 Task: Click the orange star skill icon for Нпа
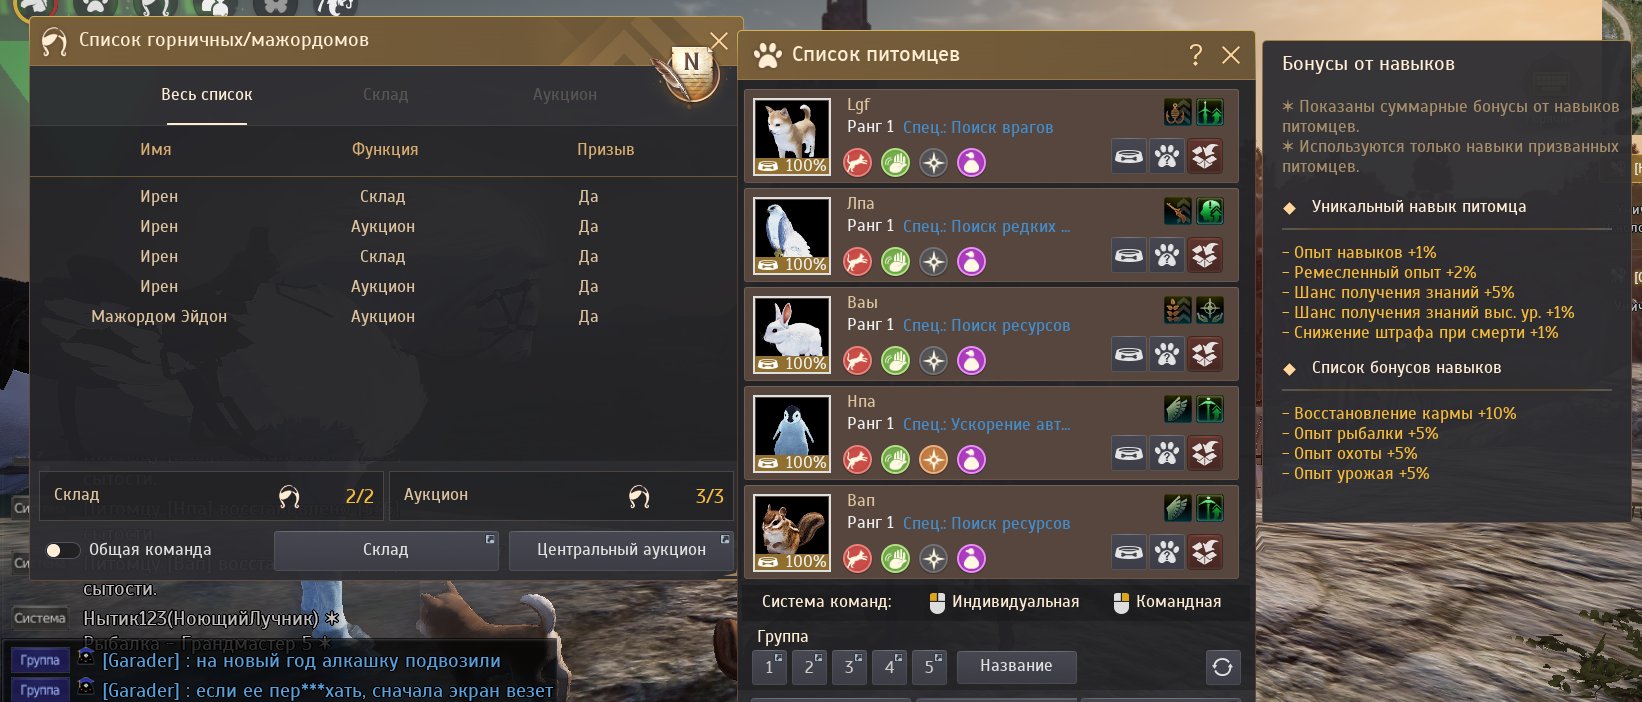[x=934, y=460]
